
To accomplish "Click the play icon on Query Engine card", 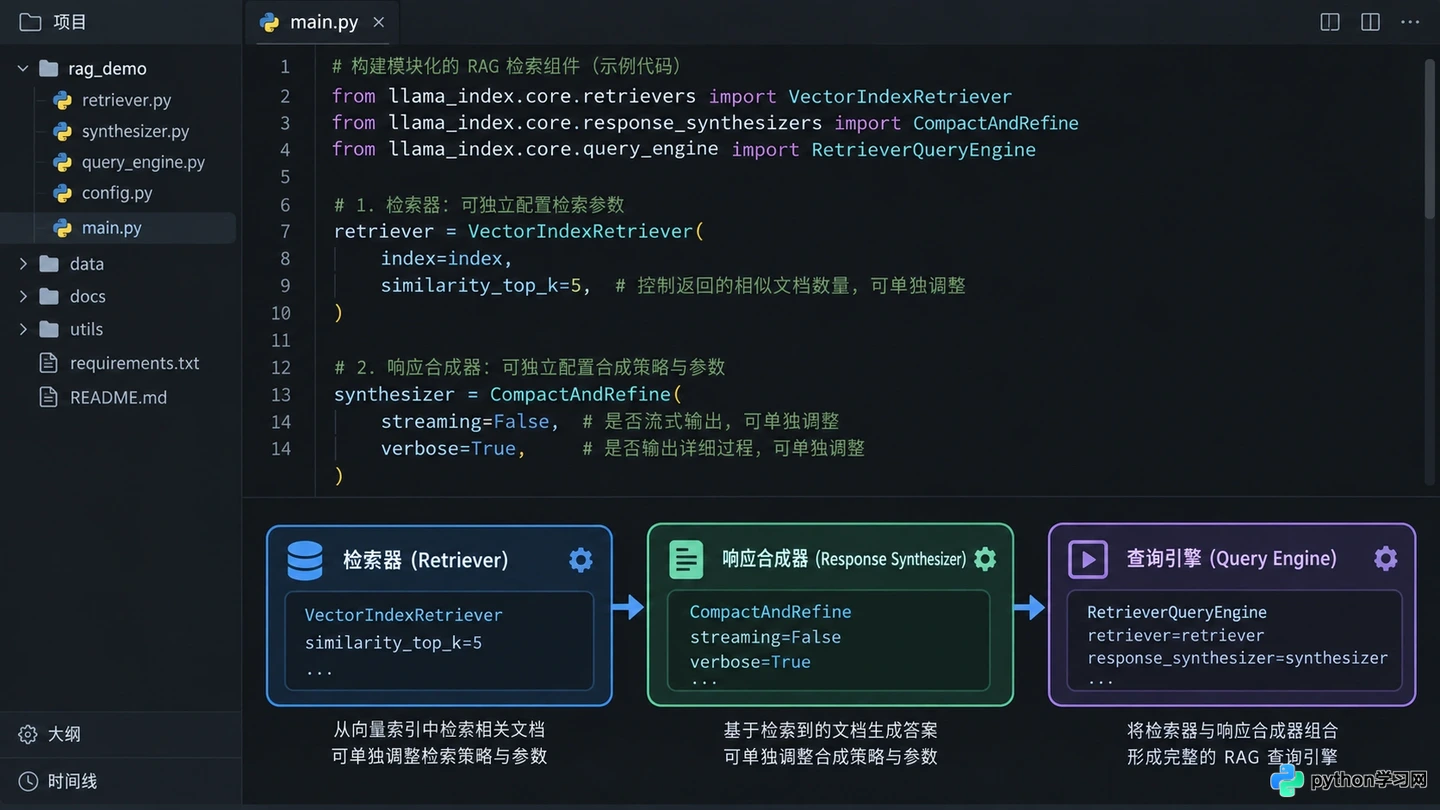I will pos(1088,559).
